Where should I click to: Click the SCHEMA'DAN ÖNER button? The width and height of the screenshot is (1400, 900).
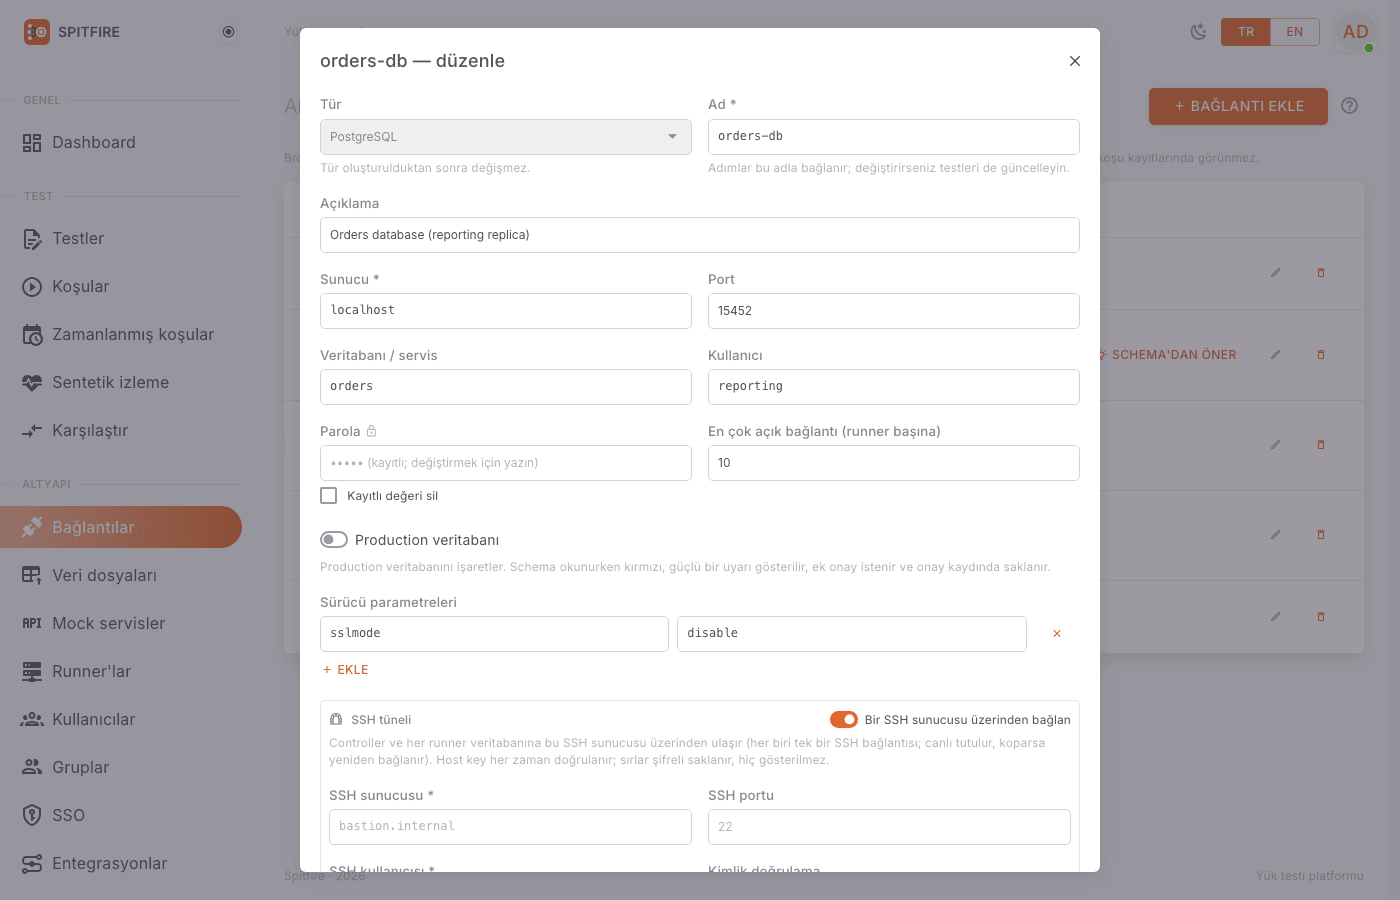[1167, 355]
